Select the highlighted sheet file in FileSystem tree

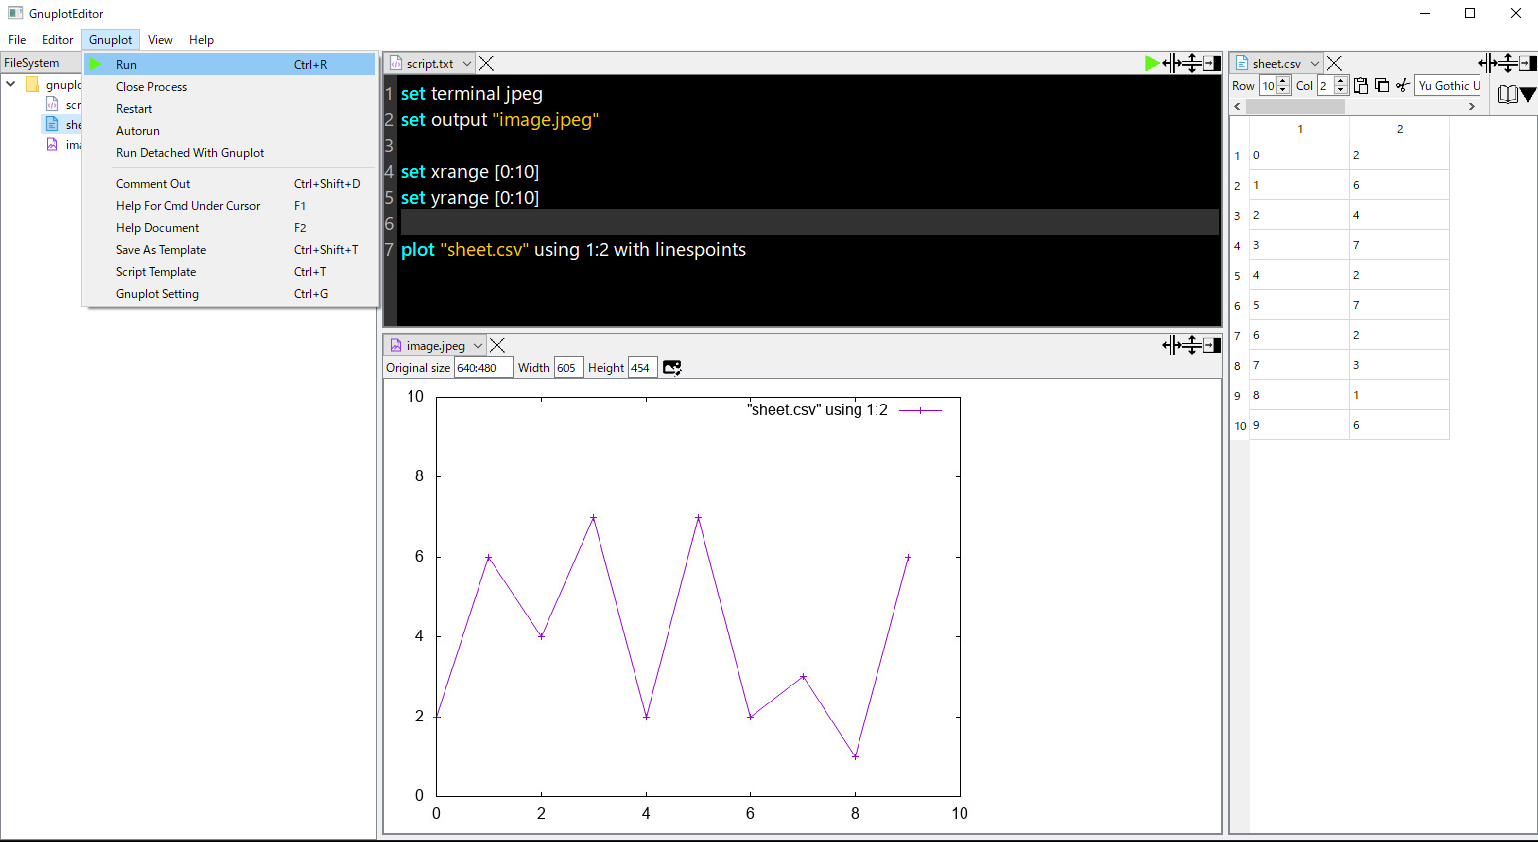60,124
